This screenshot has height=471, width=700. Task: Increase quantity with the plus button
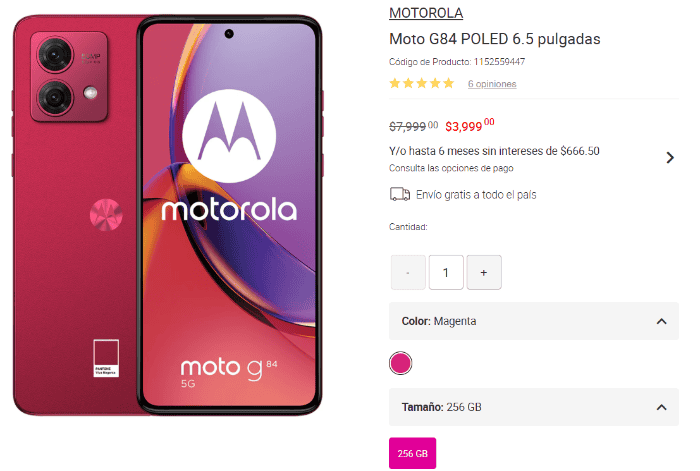tap(484, 272)
